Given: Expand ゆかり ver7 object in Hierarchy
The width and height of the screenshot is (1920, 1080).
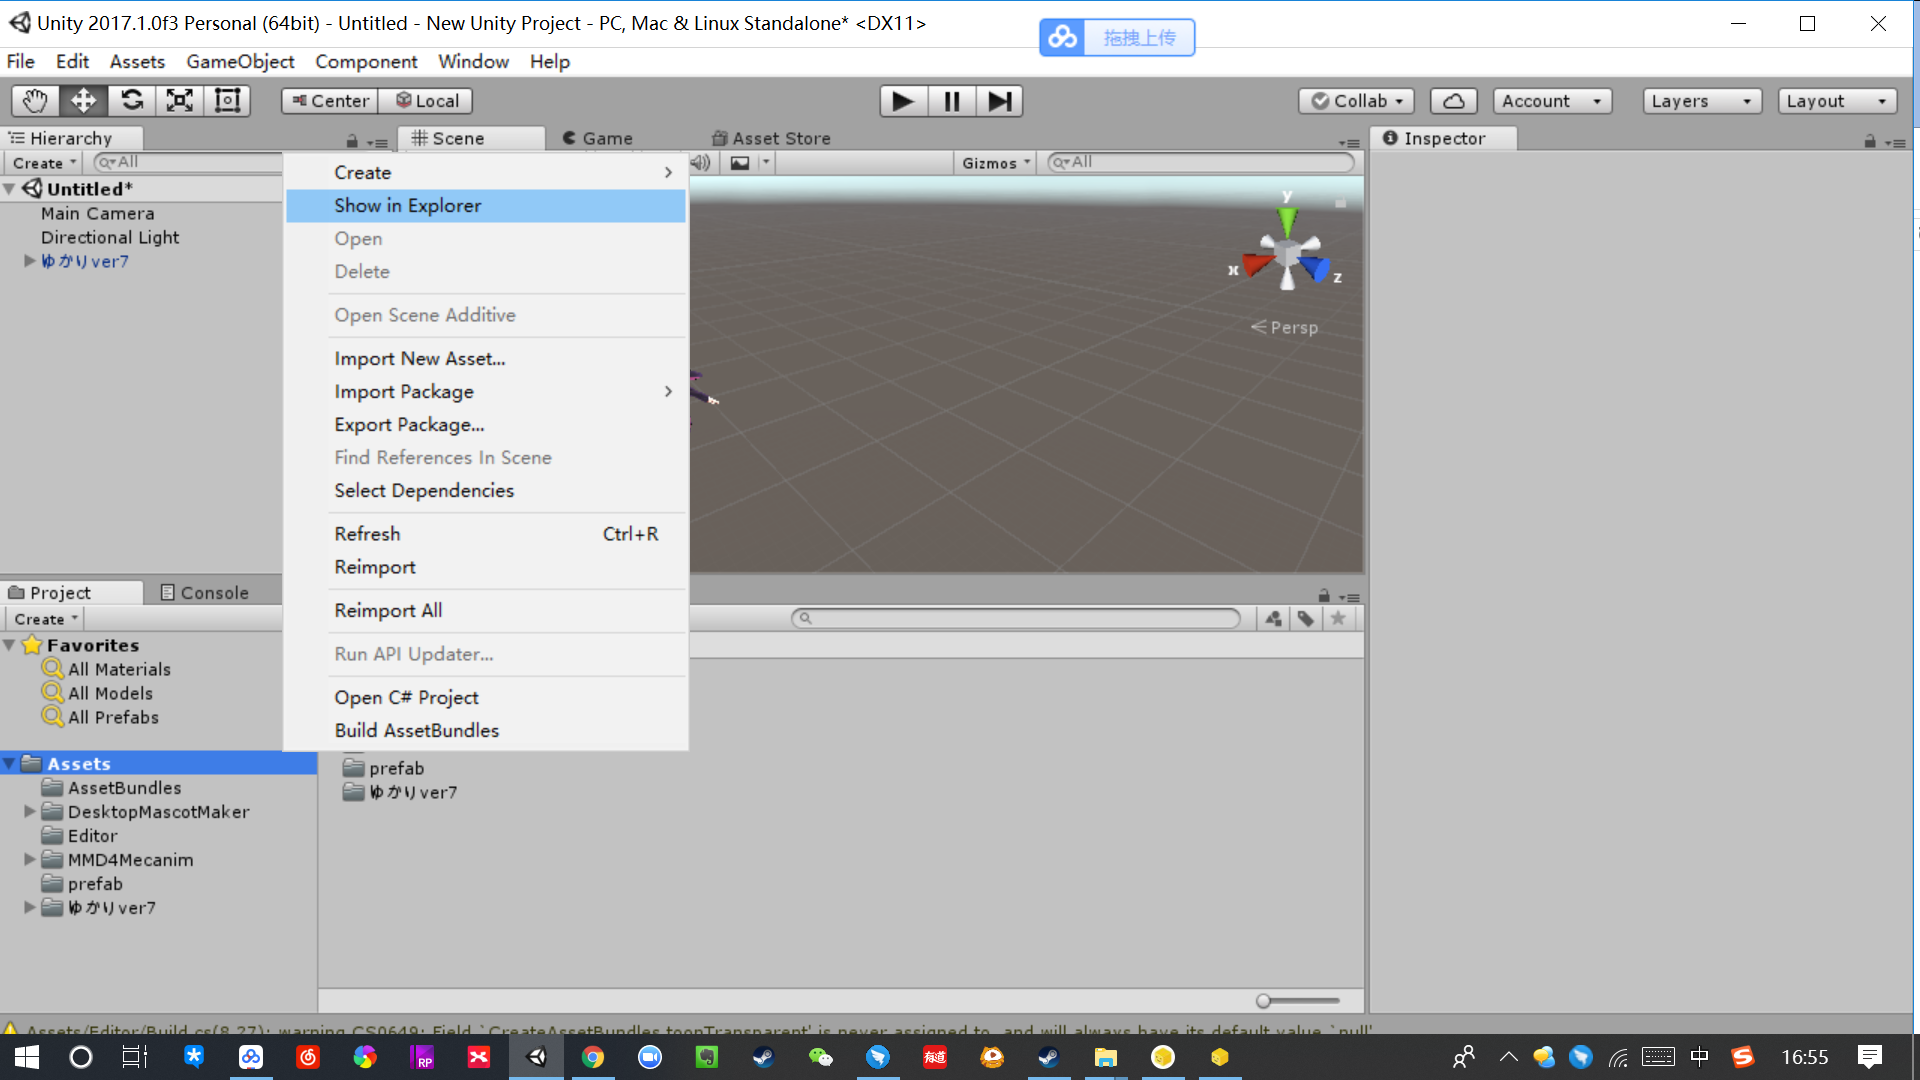Looking at the screenshot, I should pos(30,261).
